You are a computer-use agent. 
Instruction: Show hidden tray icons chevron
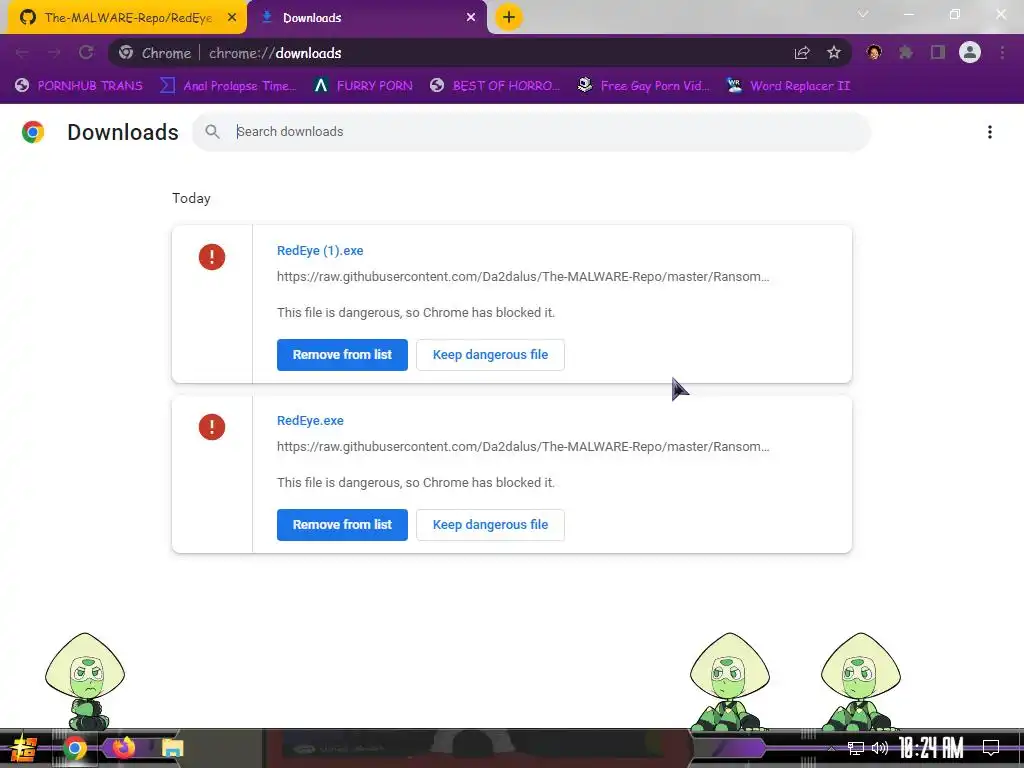pos(831,748)
